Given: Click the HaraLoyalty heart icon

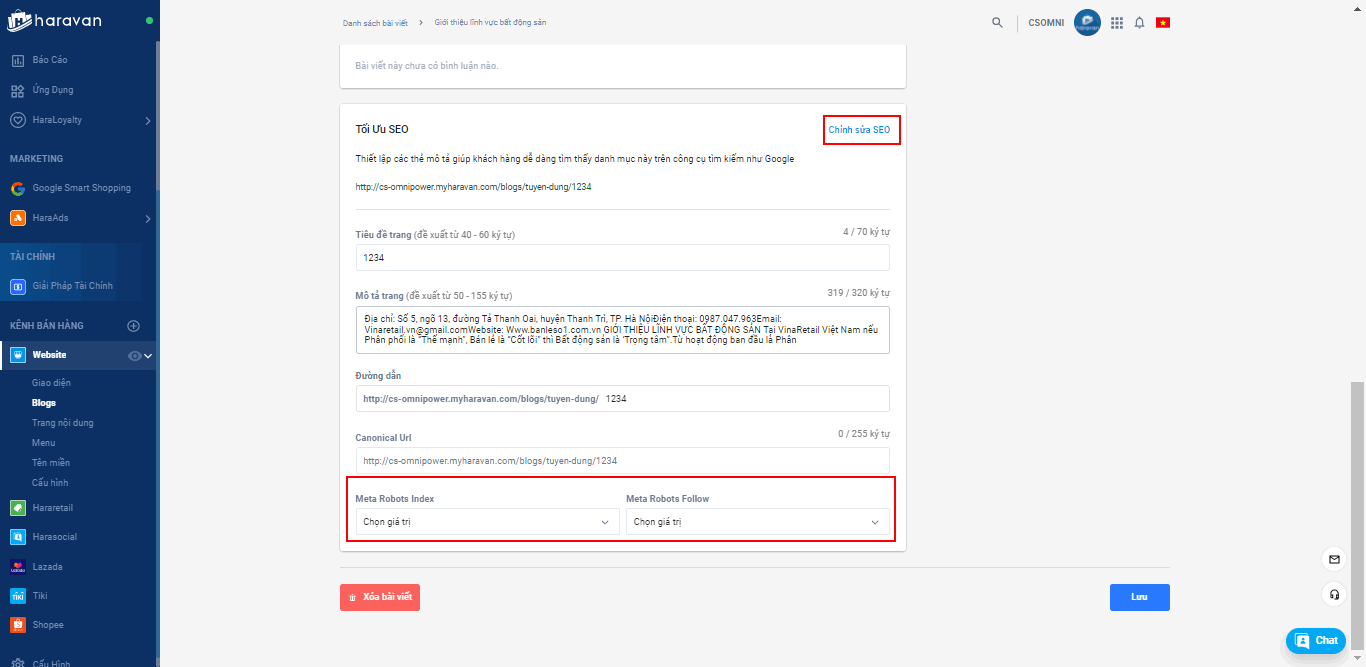Looking at the screenshot, I should click(17, 120).
